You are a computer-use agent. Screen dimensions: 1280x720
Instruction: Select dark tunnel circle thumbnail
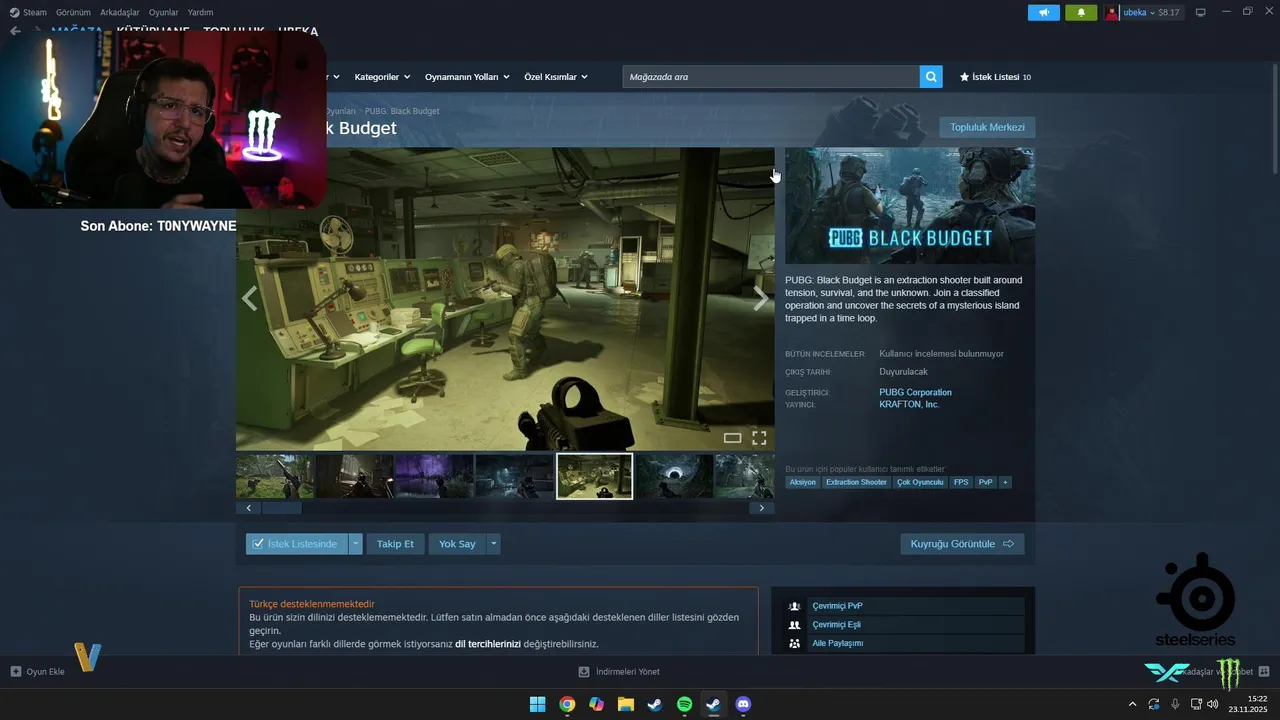tap(674, 476)
